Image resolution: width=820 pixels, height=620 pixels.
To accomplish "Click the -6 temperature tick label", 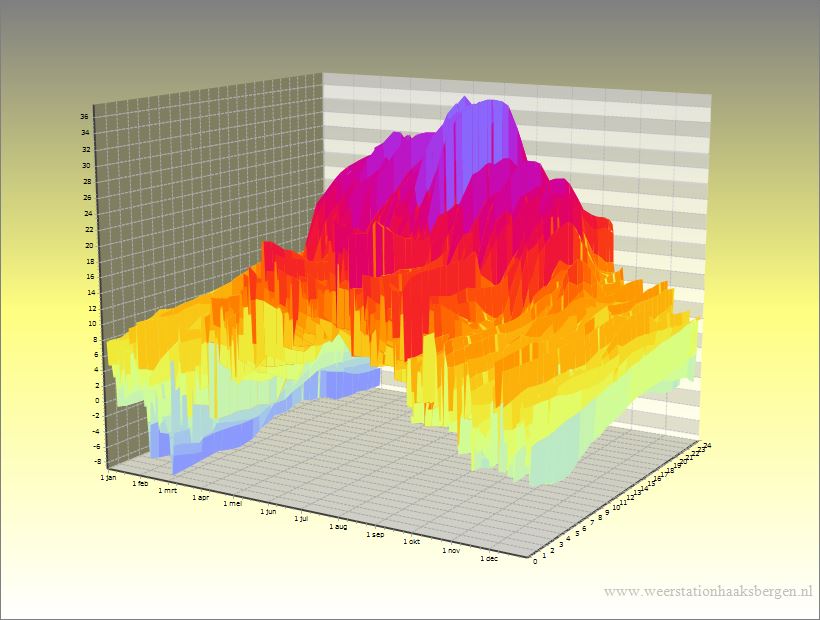I will coord(97,446).
